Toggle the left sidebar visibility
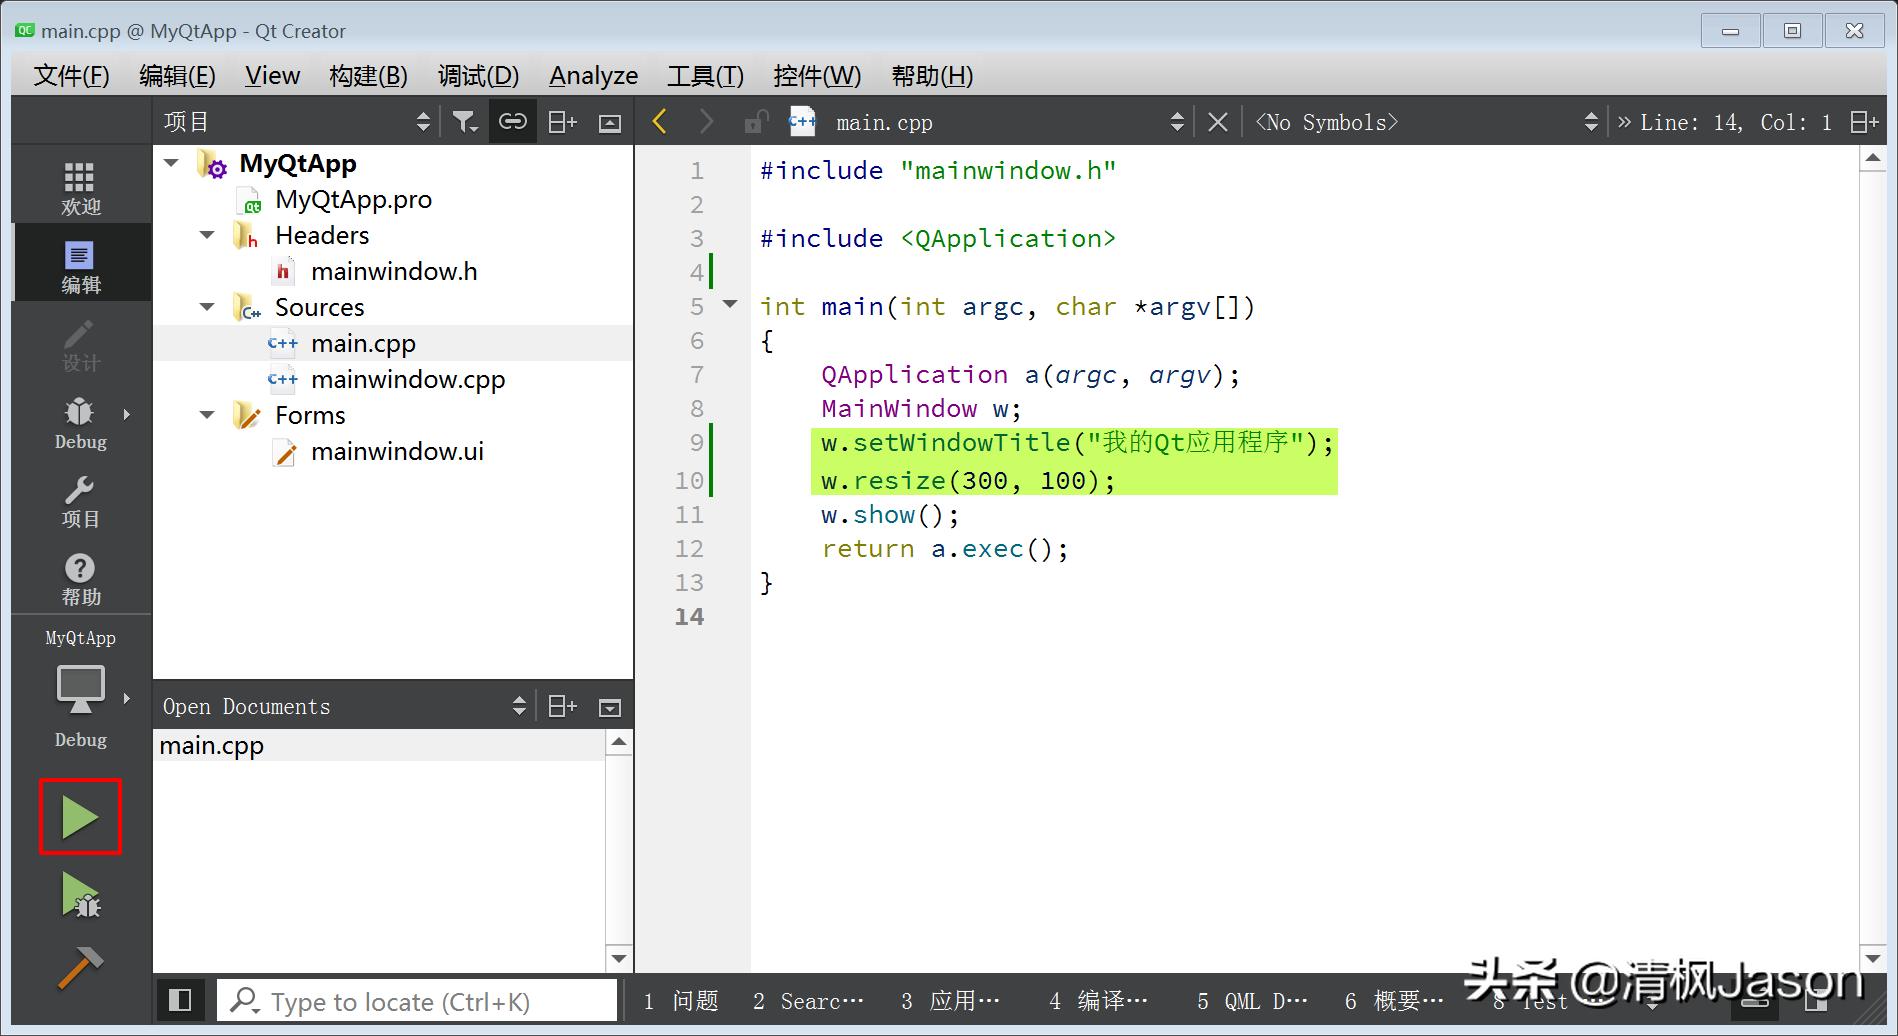The image size is (1898, 1036). (180, 1000)
